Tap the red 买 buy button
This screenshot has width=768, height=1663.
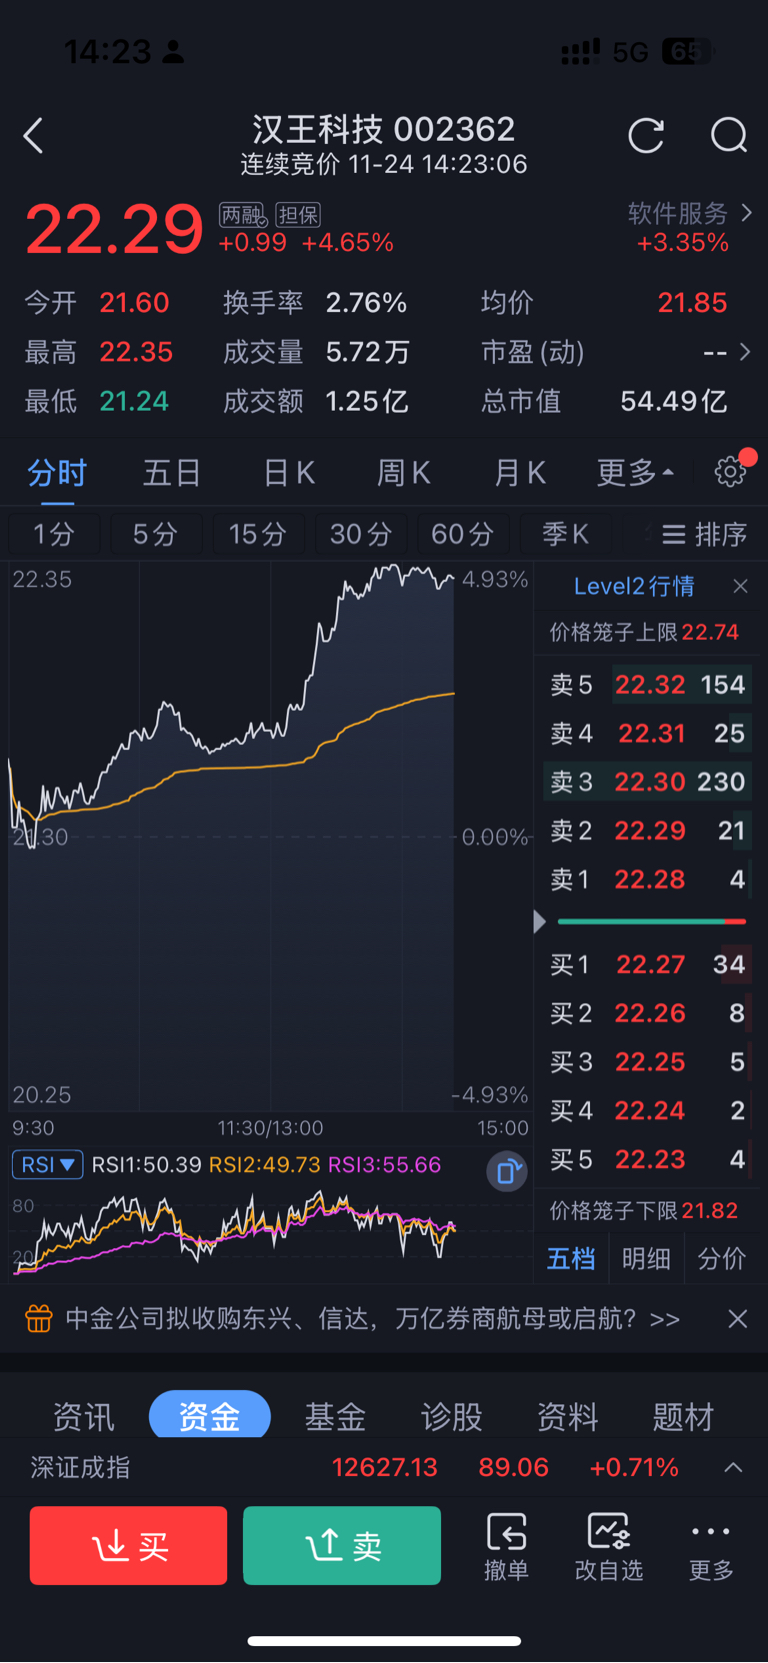(128, 1546)
